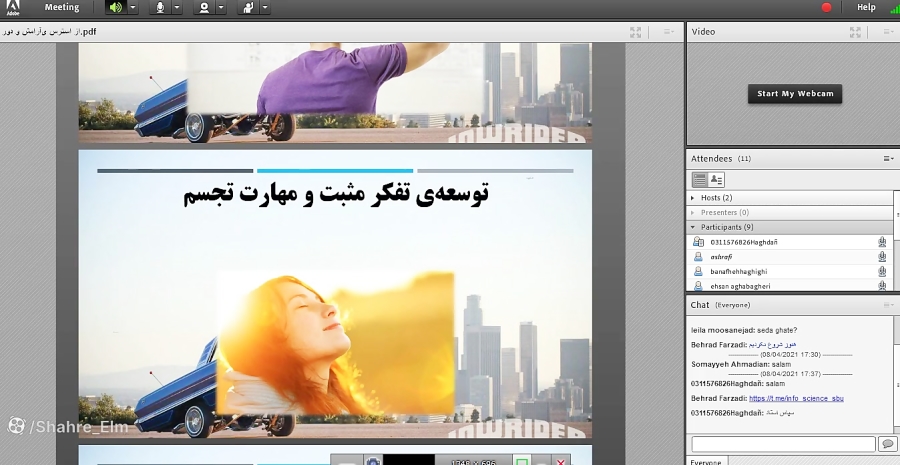Screen dimensions: 900x465
Task: Check the green connection status bars
Action: (895, 8)
